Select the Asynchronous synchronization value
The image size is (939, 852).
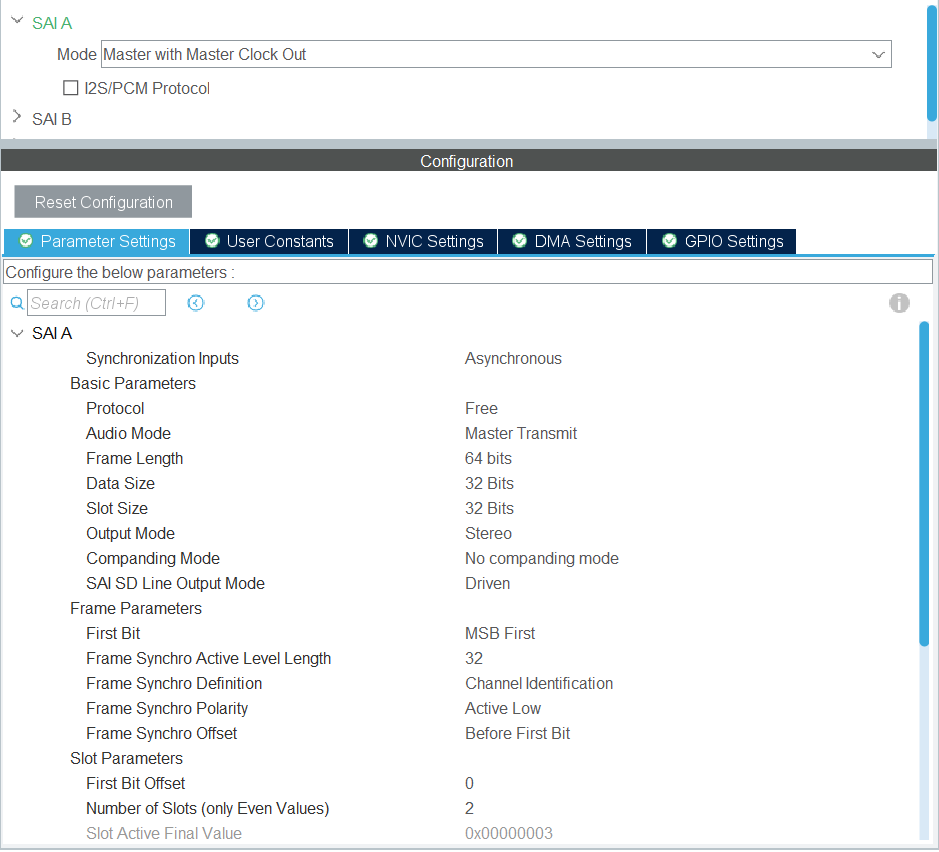(x=513, y=359)
